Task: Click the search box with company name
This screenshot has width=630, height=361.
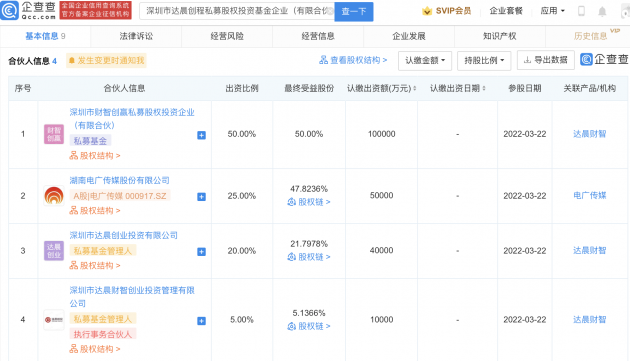Action: pyautogui.click(x=237, y=11)
